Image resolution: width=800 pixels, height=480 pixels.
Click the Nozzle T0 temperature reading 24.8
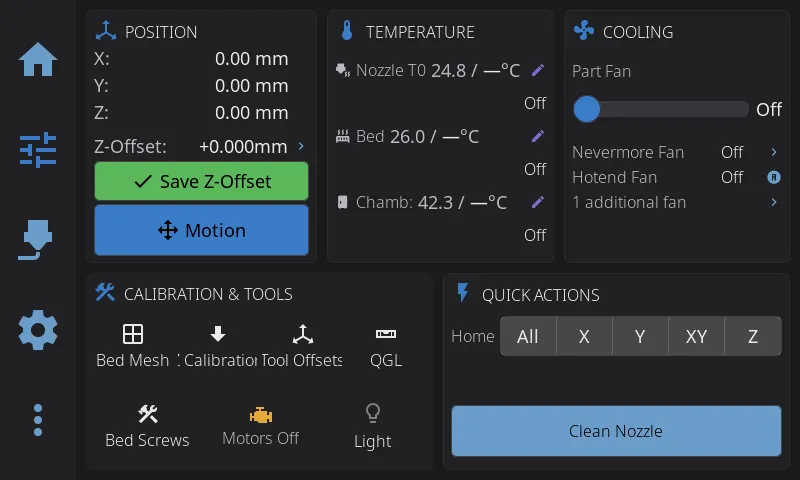[448, 70]
